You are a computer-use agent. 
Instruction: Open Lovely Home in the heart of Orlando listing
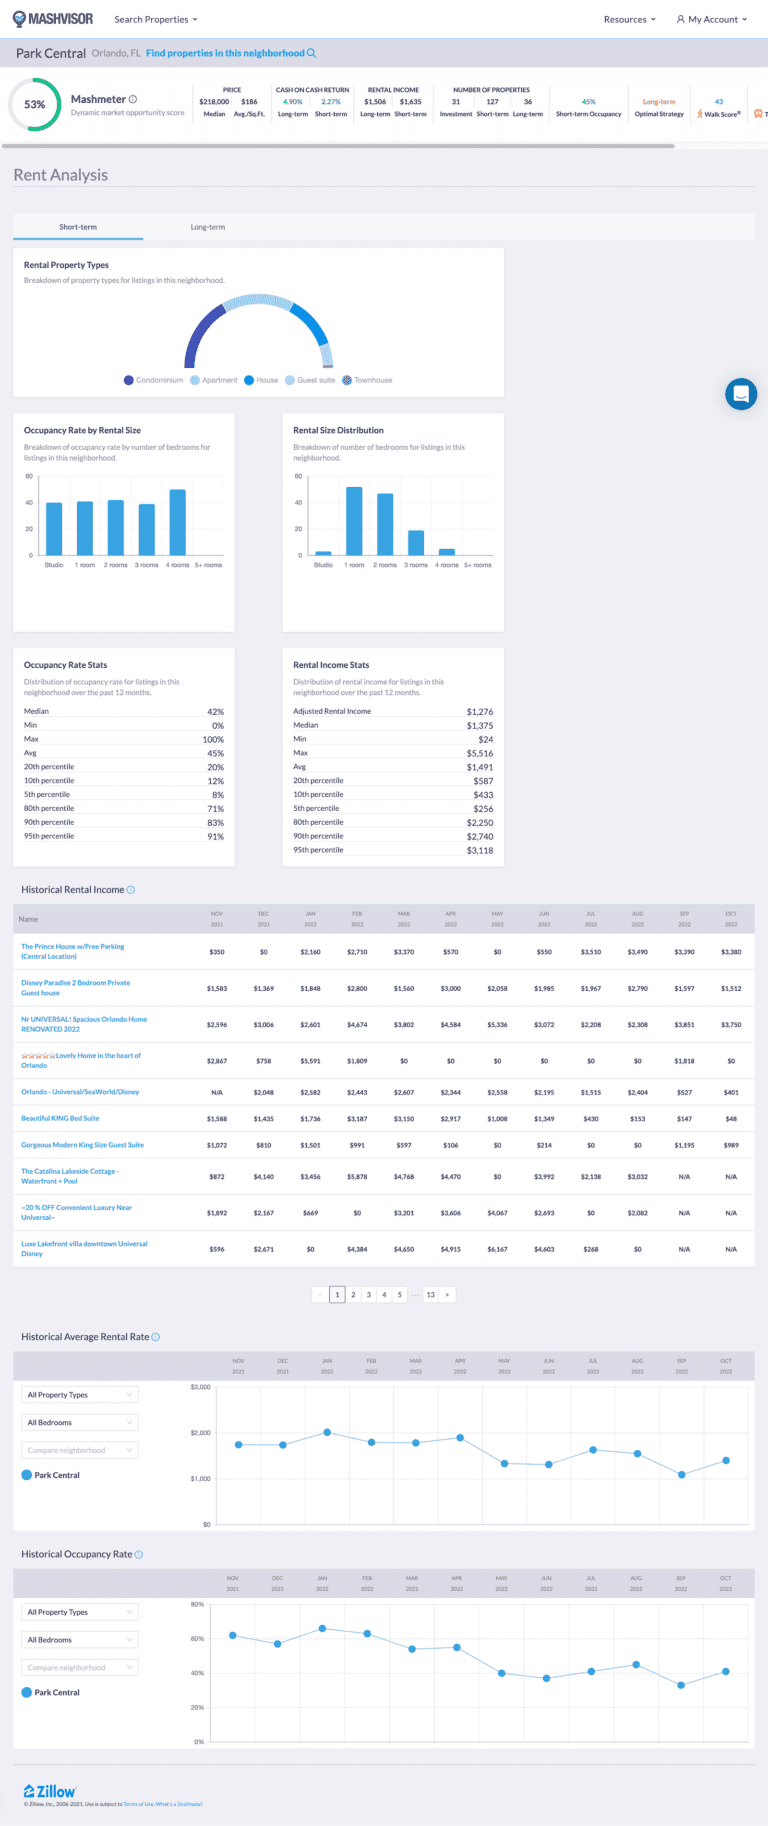[81, 1060]
